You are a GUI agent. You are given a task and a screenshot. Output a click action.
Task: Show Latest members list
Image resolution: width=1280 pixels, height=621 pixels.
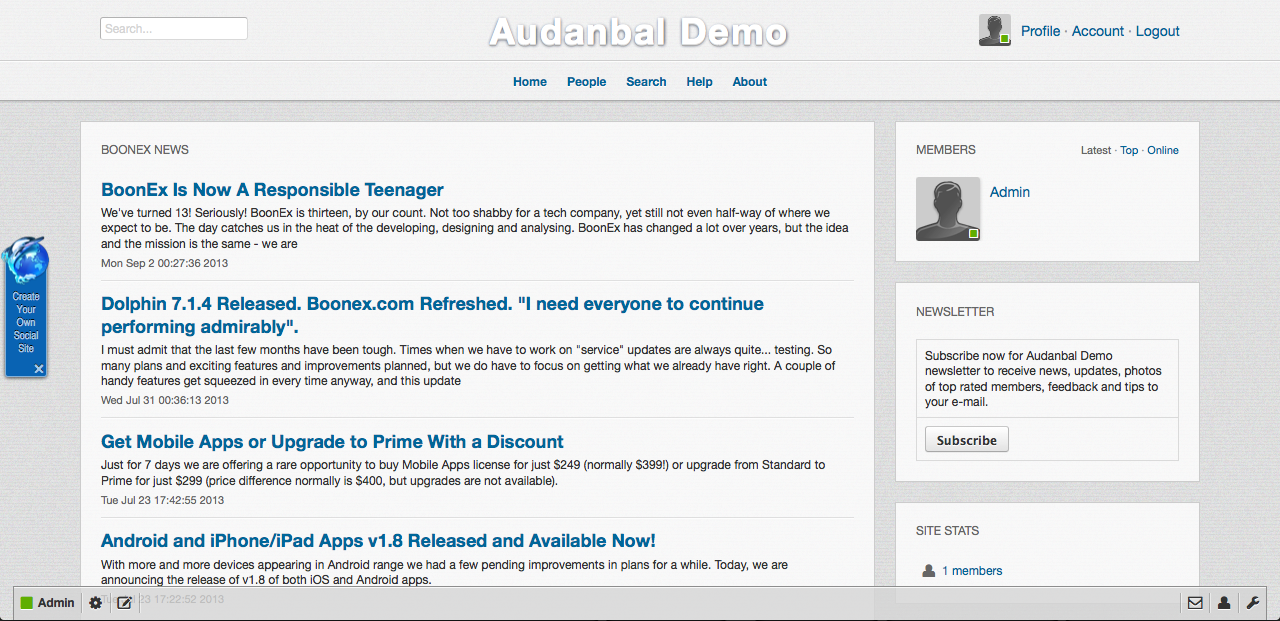pyautogui.click(x=1095, y=150)
